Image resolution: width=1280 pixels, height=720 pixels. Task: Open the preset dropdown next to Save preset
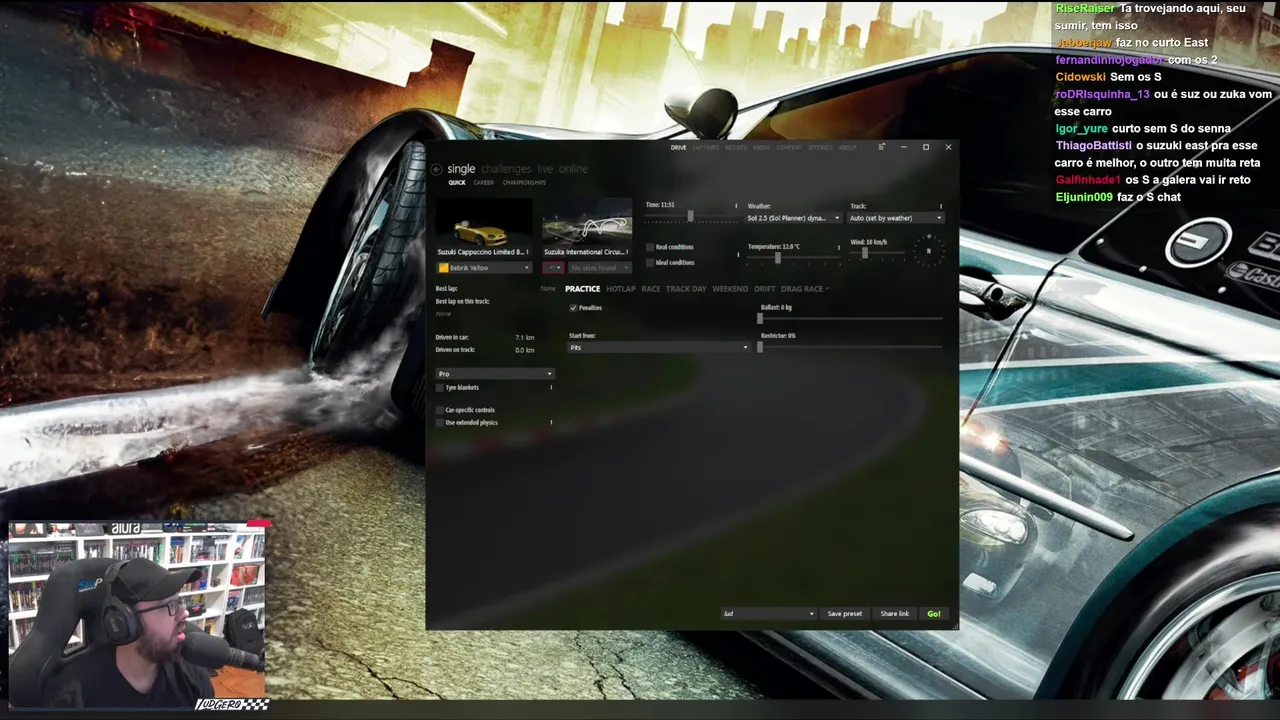point(768,614)
